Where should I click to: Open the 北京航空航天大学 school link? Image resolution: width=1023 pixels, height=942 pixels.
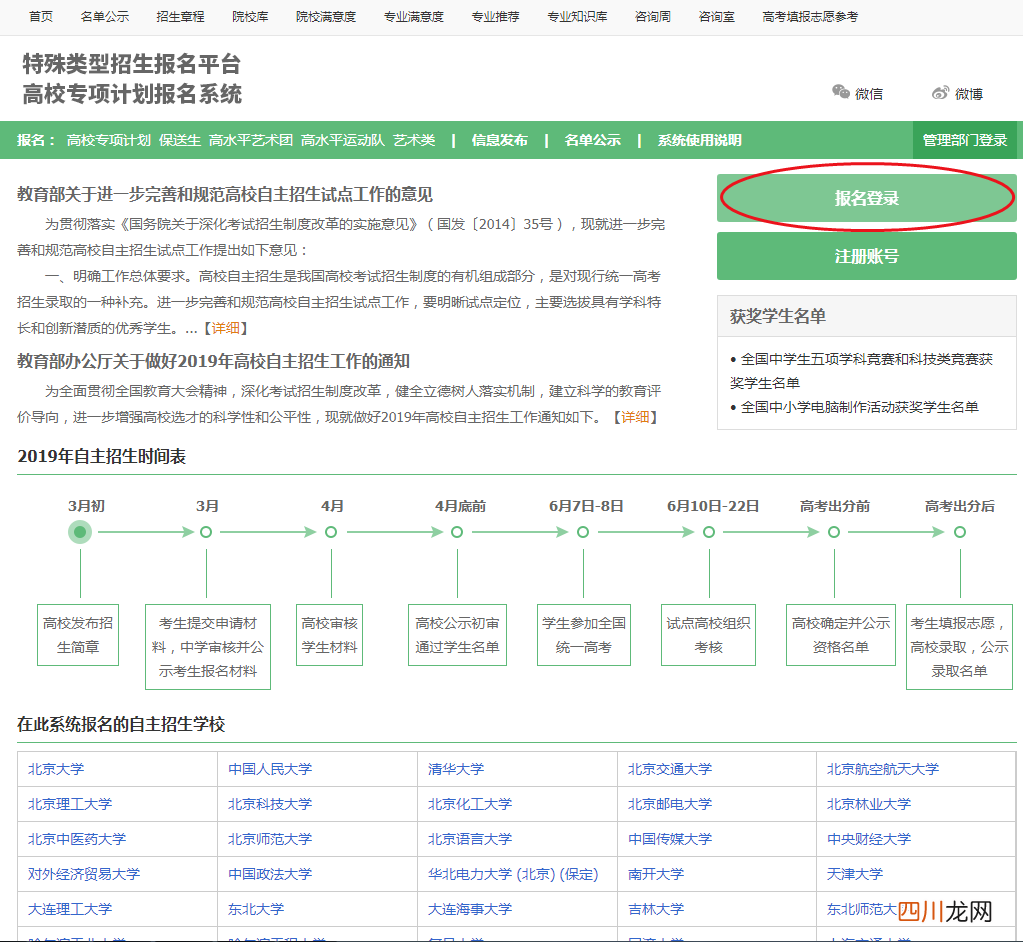click(883, 769)
